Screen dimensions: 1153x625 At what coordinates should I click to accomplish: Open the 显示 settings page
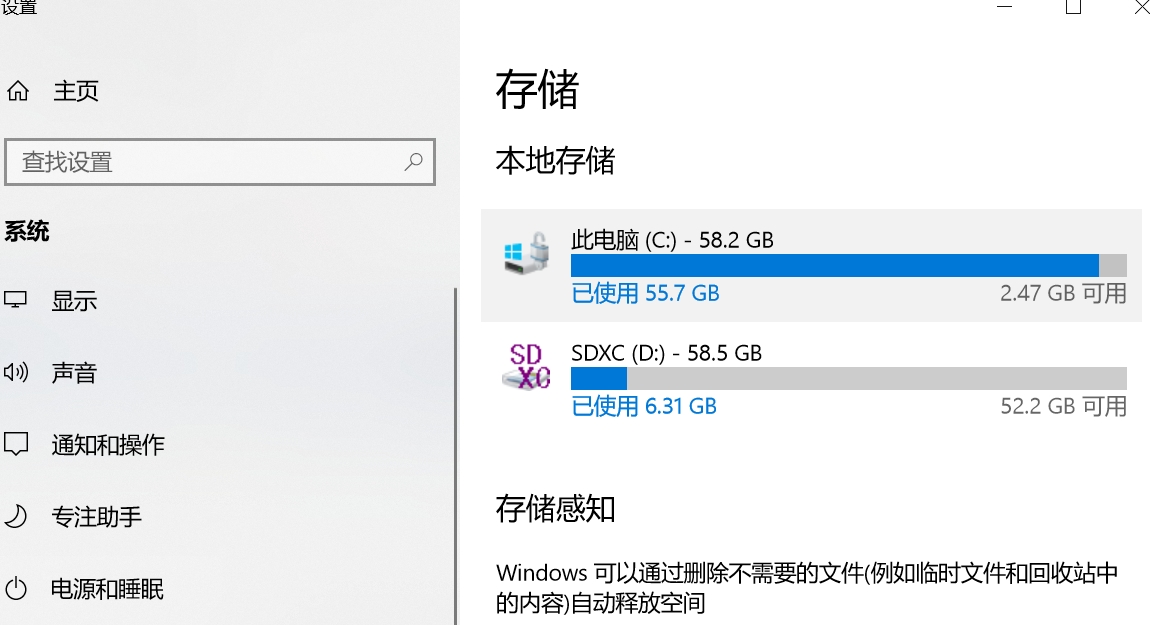coord(75,301)
